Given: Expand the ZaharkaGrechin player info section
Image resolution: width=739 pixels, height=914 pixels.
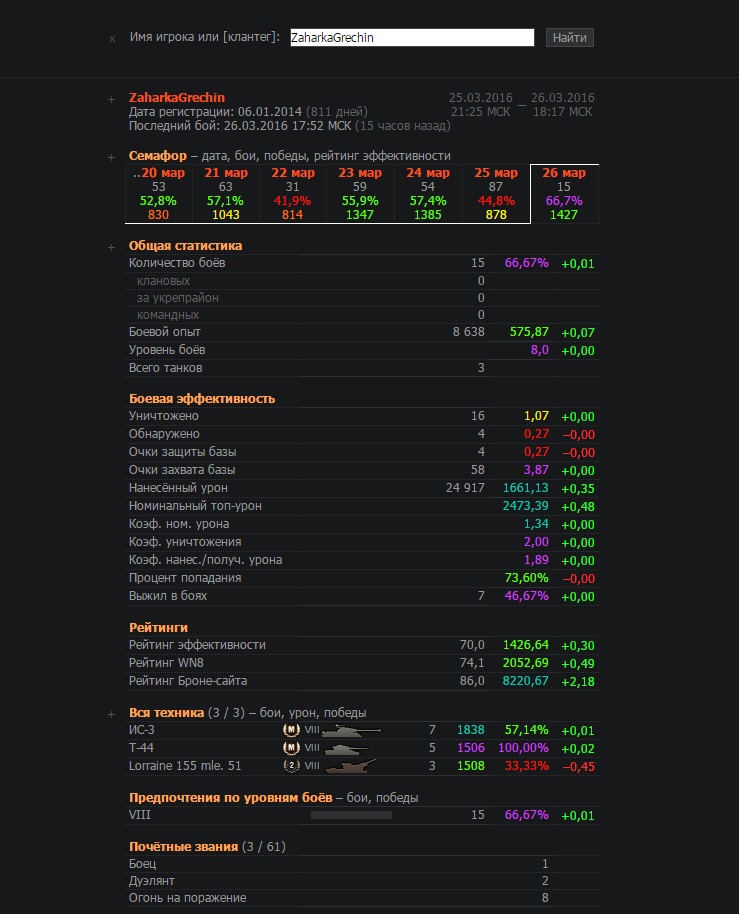Looking at the screenshot, I should pos(112,99).
